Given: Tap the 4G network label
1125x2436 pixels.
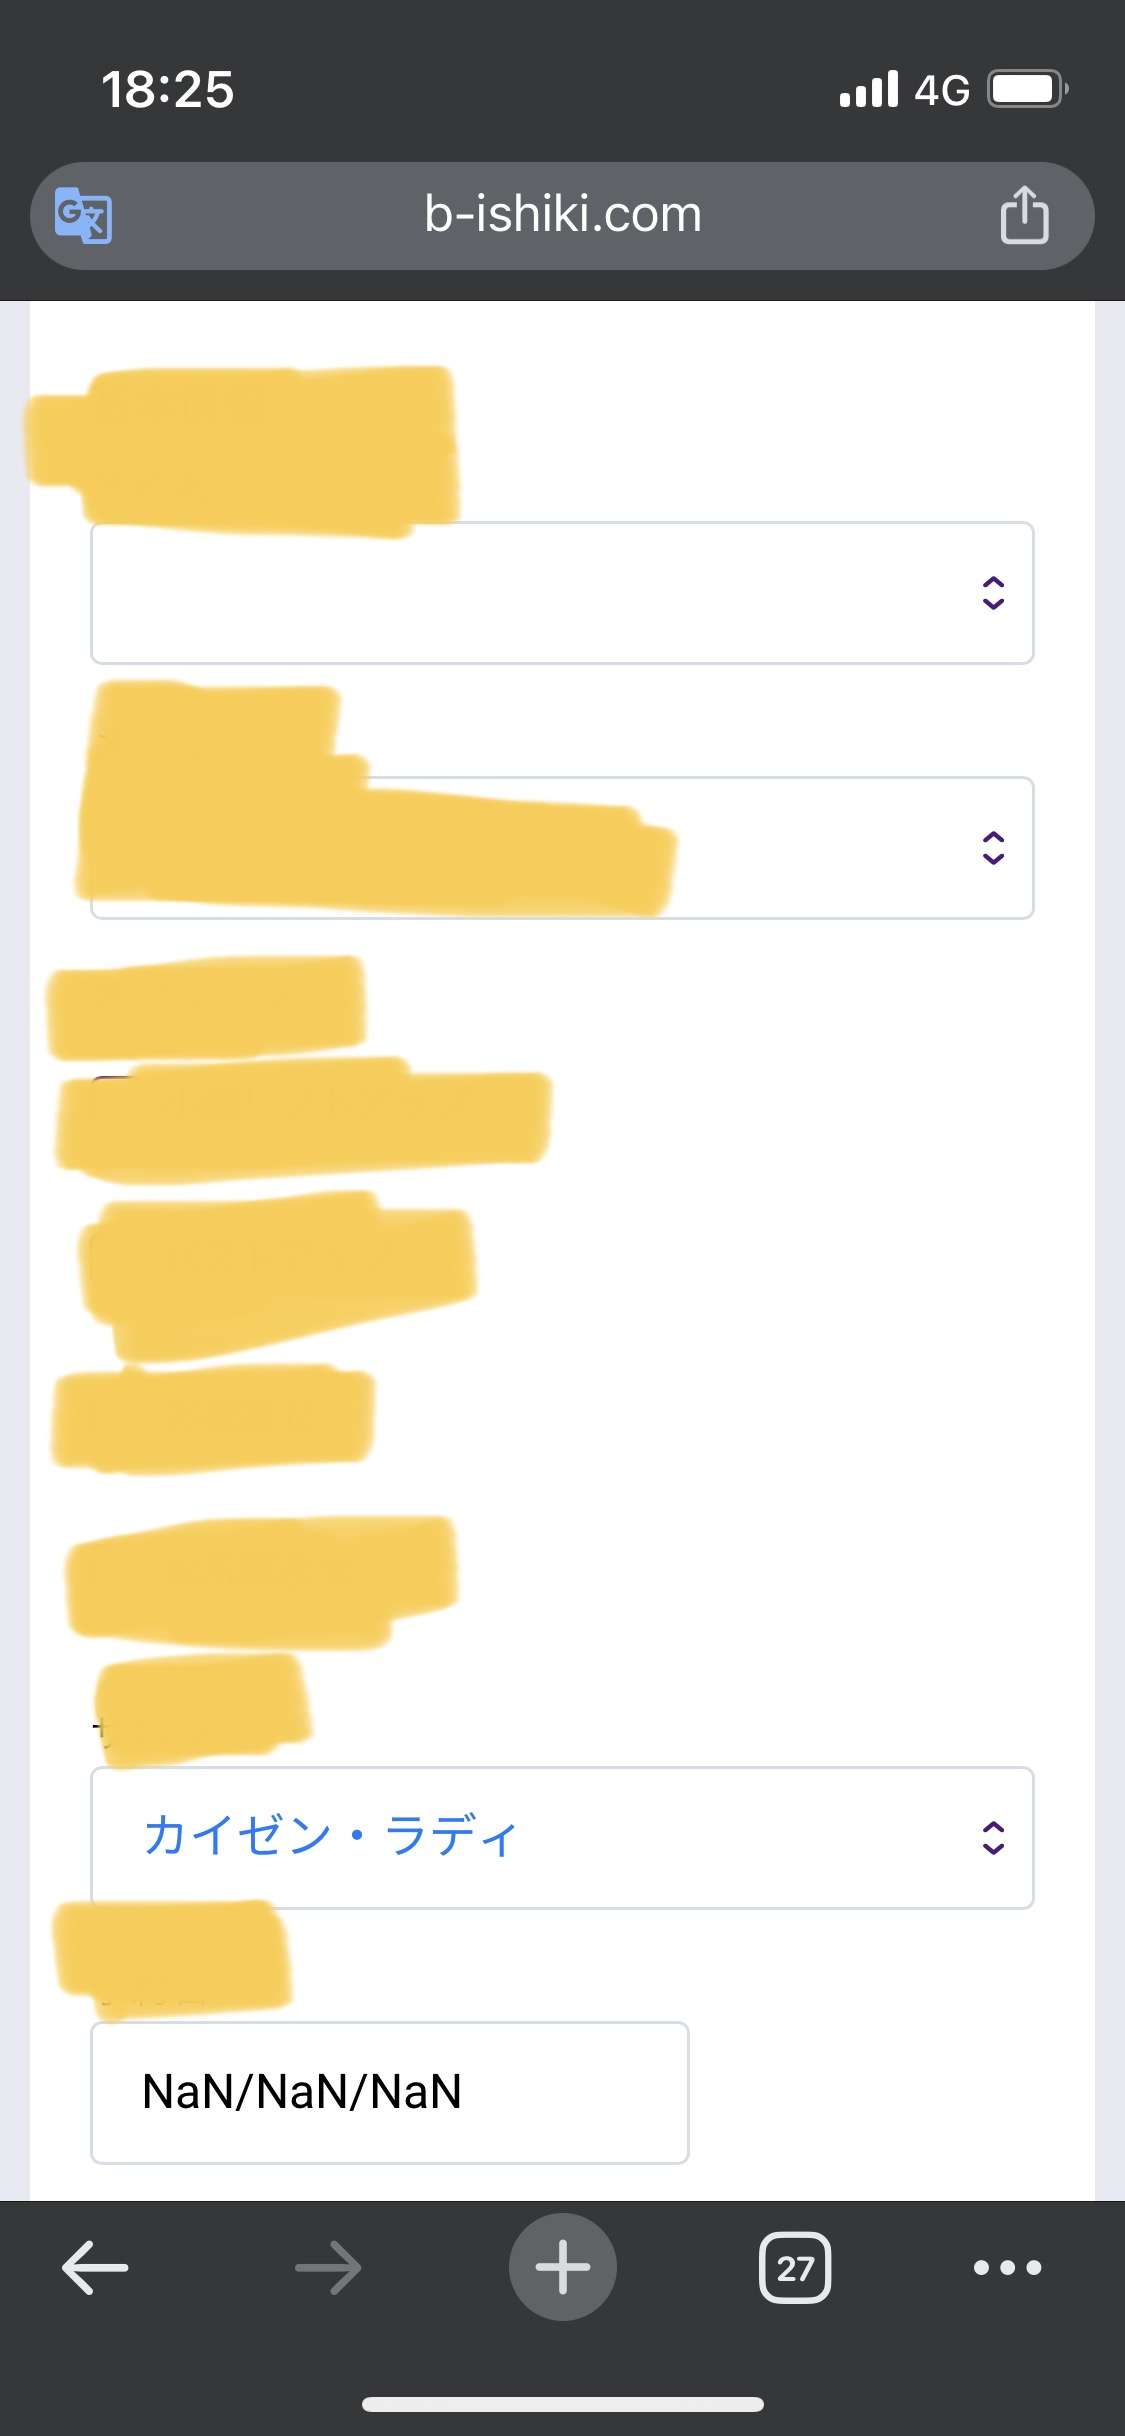Looking at the screenshot, I should point(942,90).
